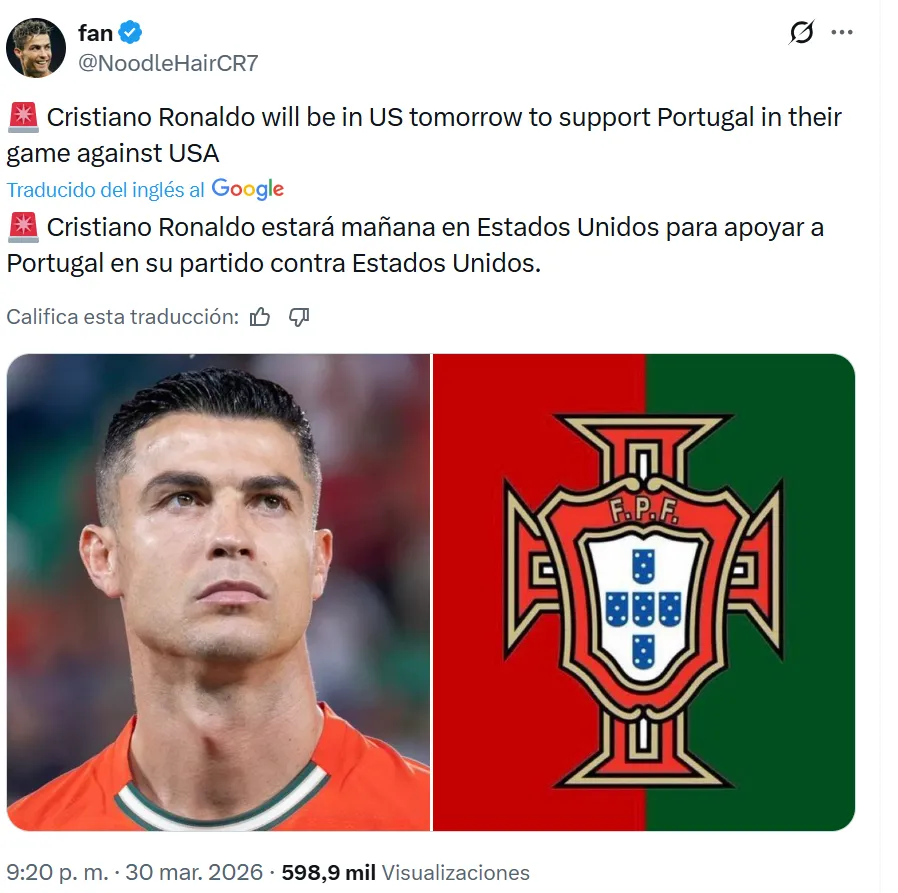Click the 9:20 p. m. timestamp
This screenshot has width=898, height=893.
[x=57, y=872]
